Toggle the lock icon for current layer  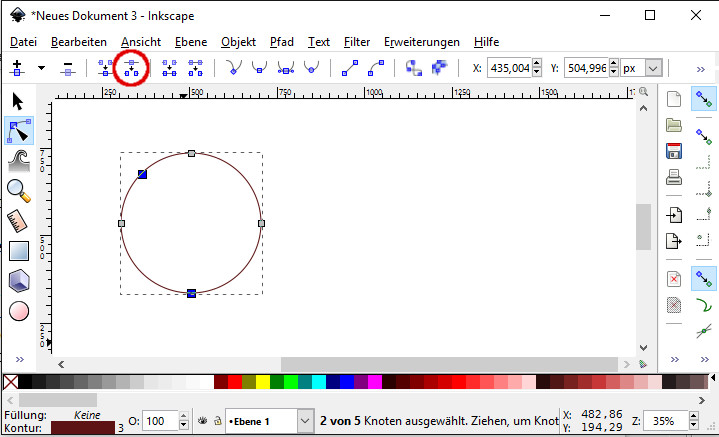pyautogui.click(x=216, y=421)
